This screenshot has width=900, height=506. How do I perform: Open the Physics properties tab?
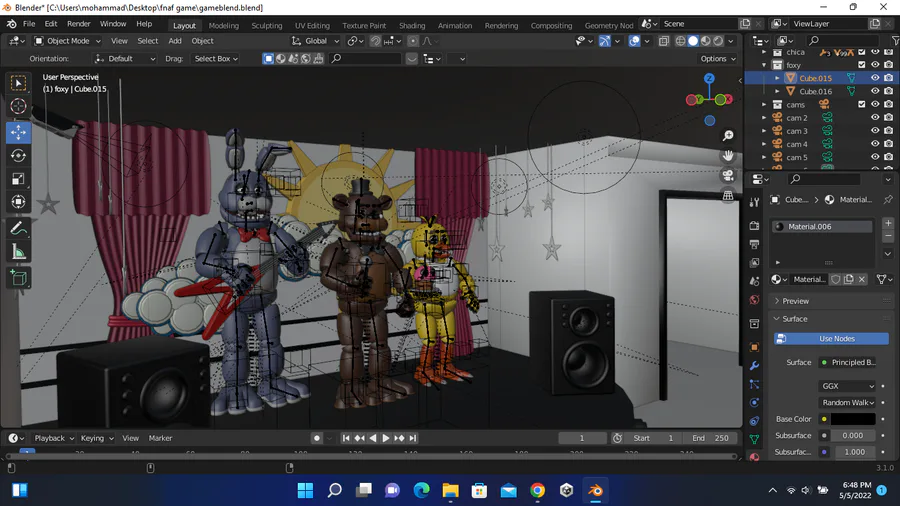pos(754,402)
